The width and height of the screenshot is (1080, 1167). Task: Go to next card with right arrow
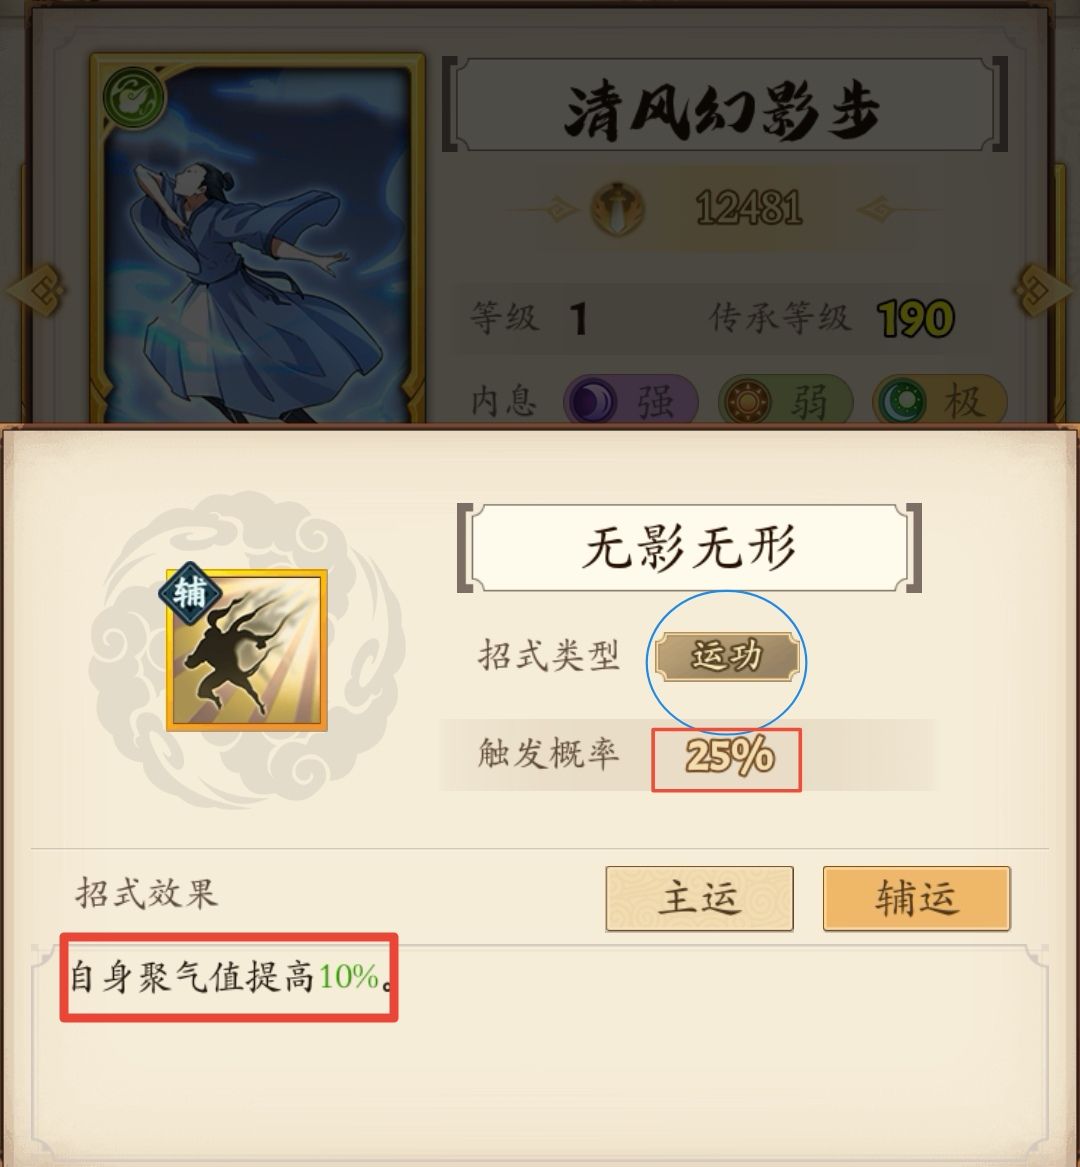point(1044,290)
